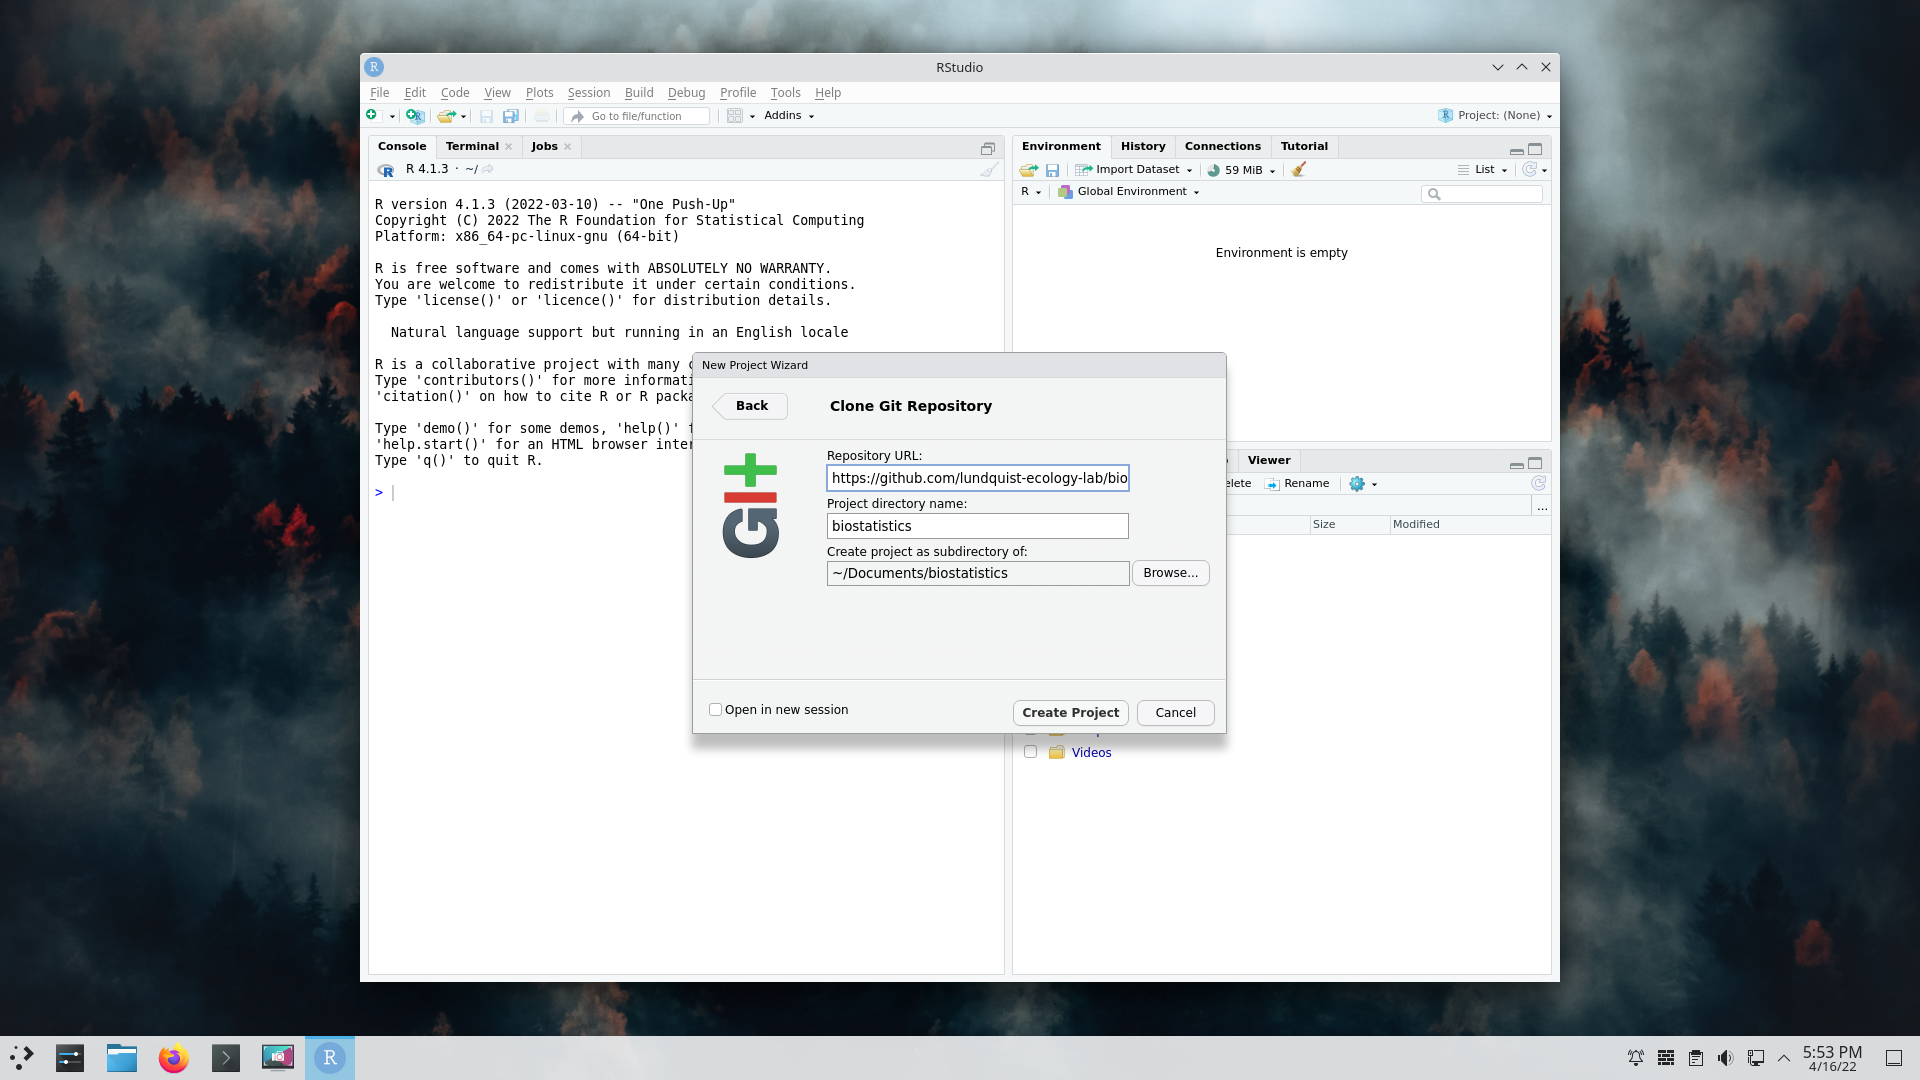Click the Create a project icon
The height and width of the screenshot is (1080, 1920).
tap(415, 116)
